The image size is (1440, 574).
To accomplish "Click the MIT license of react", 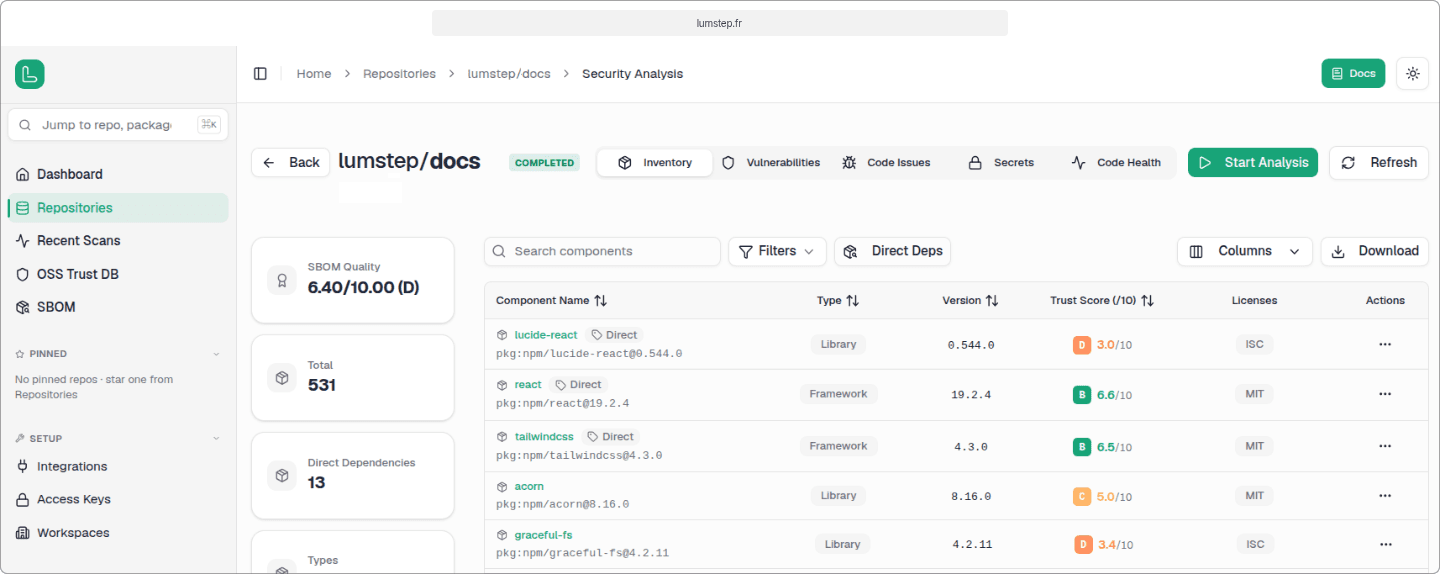I will (x=1254, y=394).
